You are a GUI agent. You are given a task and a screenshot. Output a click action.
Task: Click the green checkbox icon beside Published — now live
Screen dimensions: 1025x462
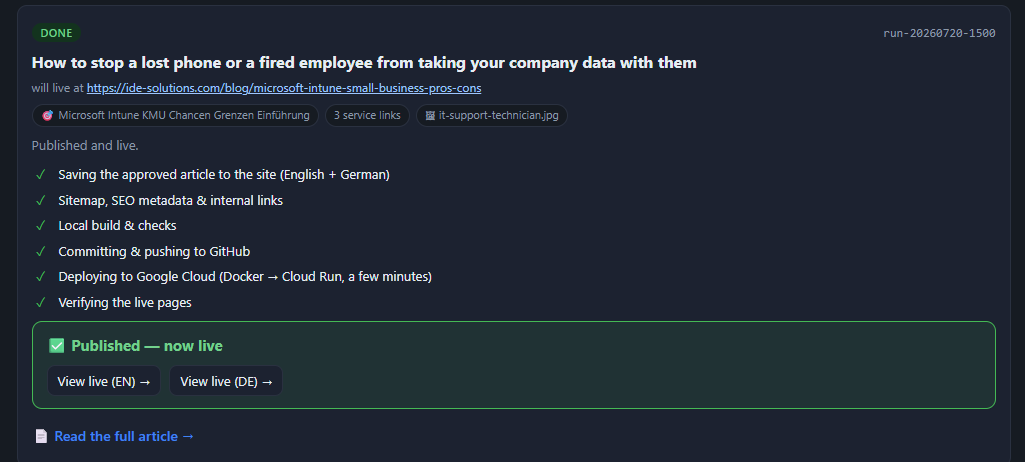coord(57,346)
